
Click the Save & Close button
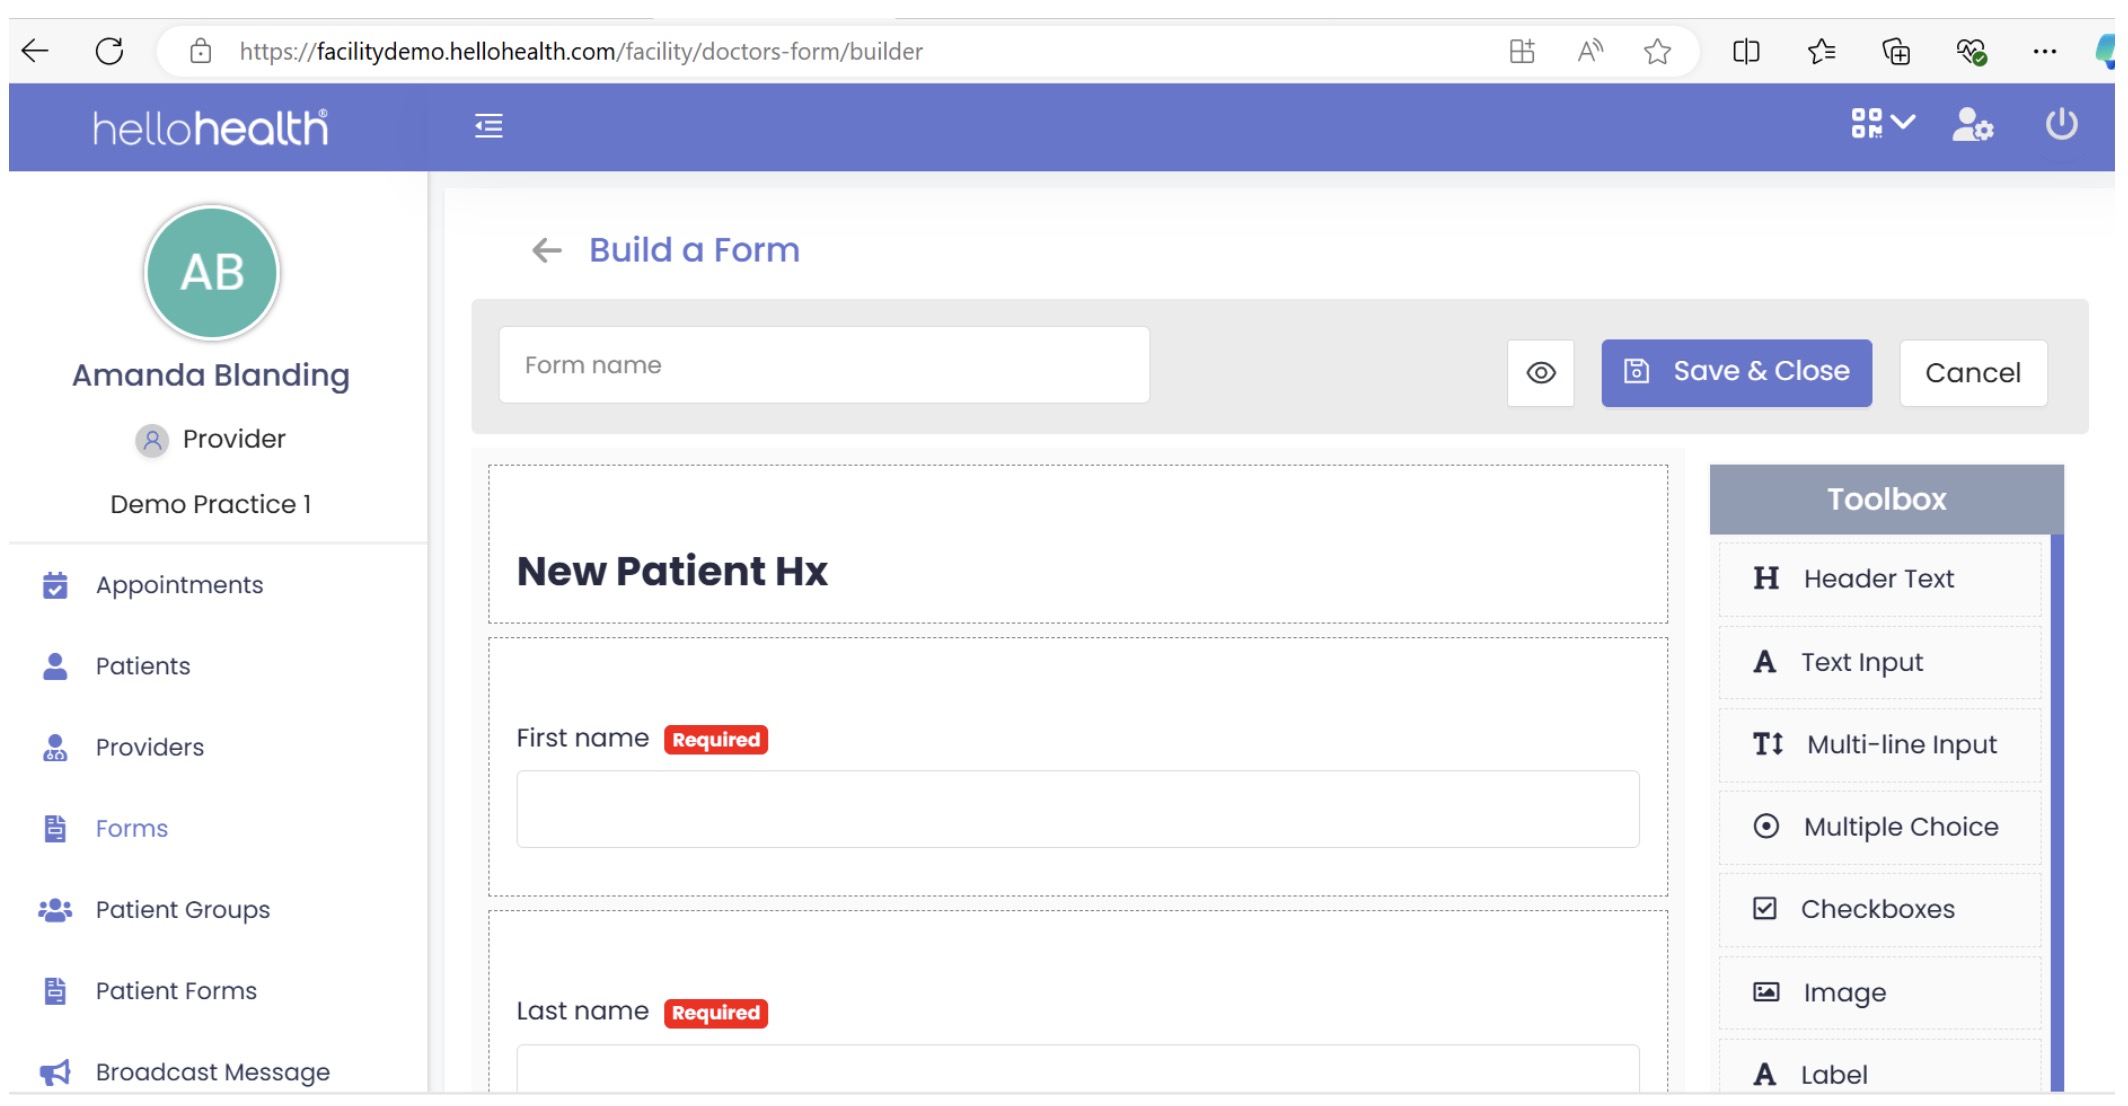click(1736, 372)
